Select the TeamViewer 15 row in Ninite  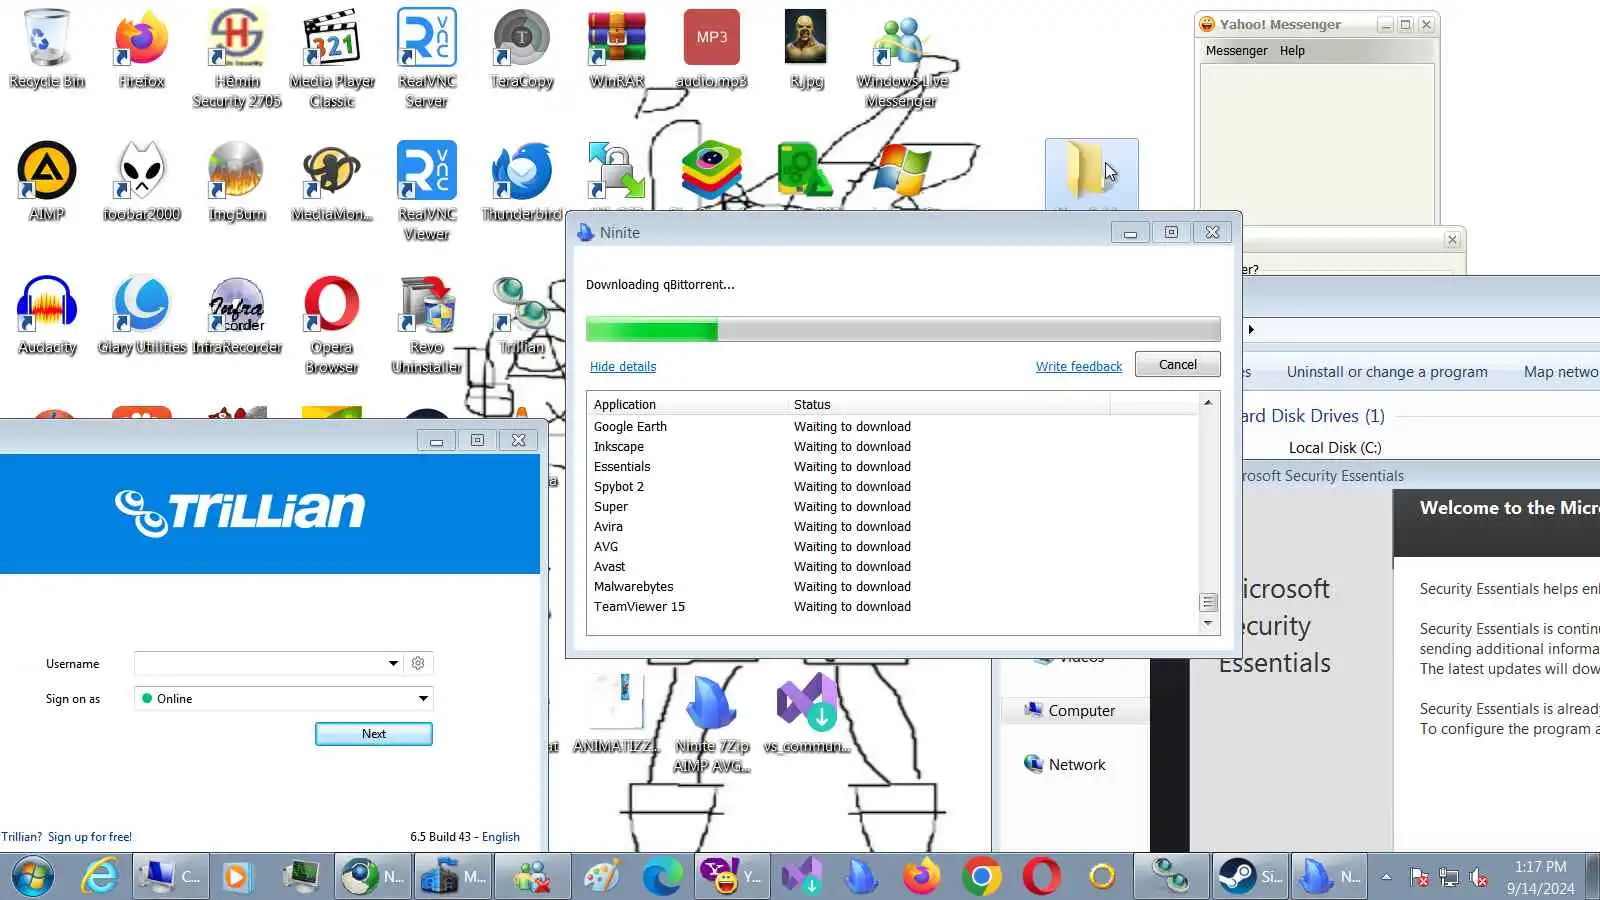pyautogui.click(x=893, y=607)
